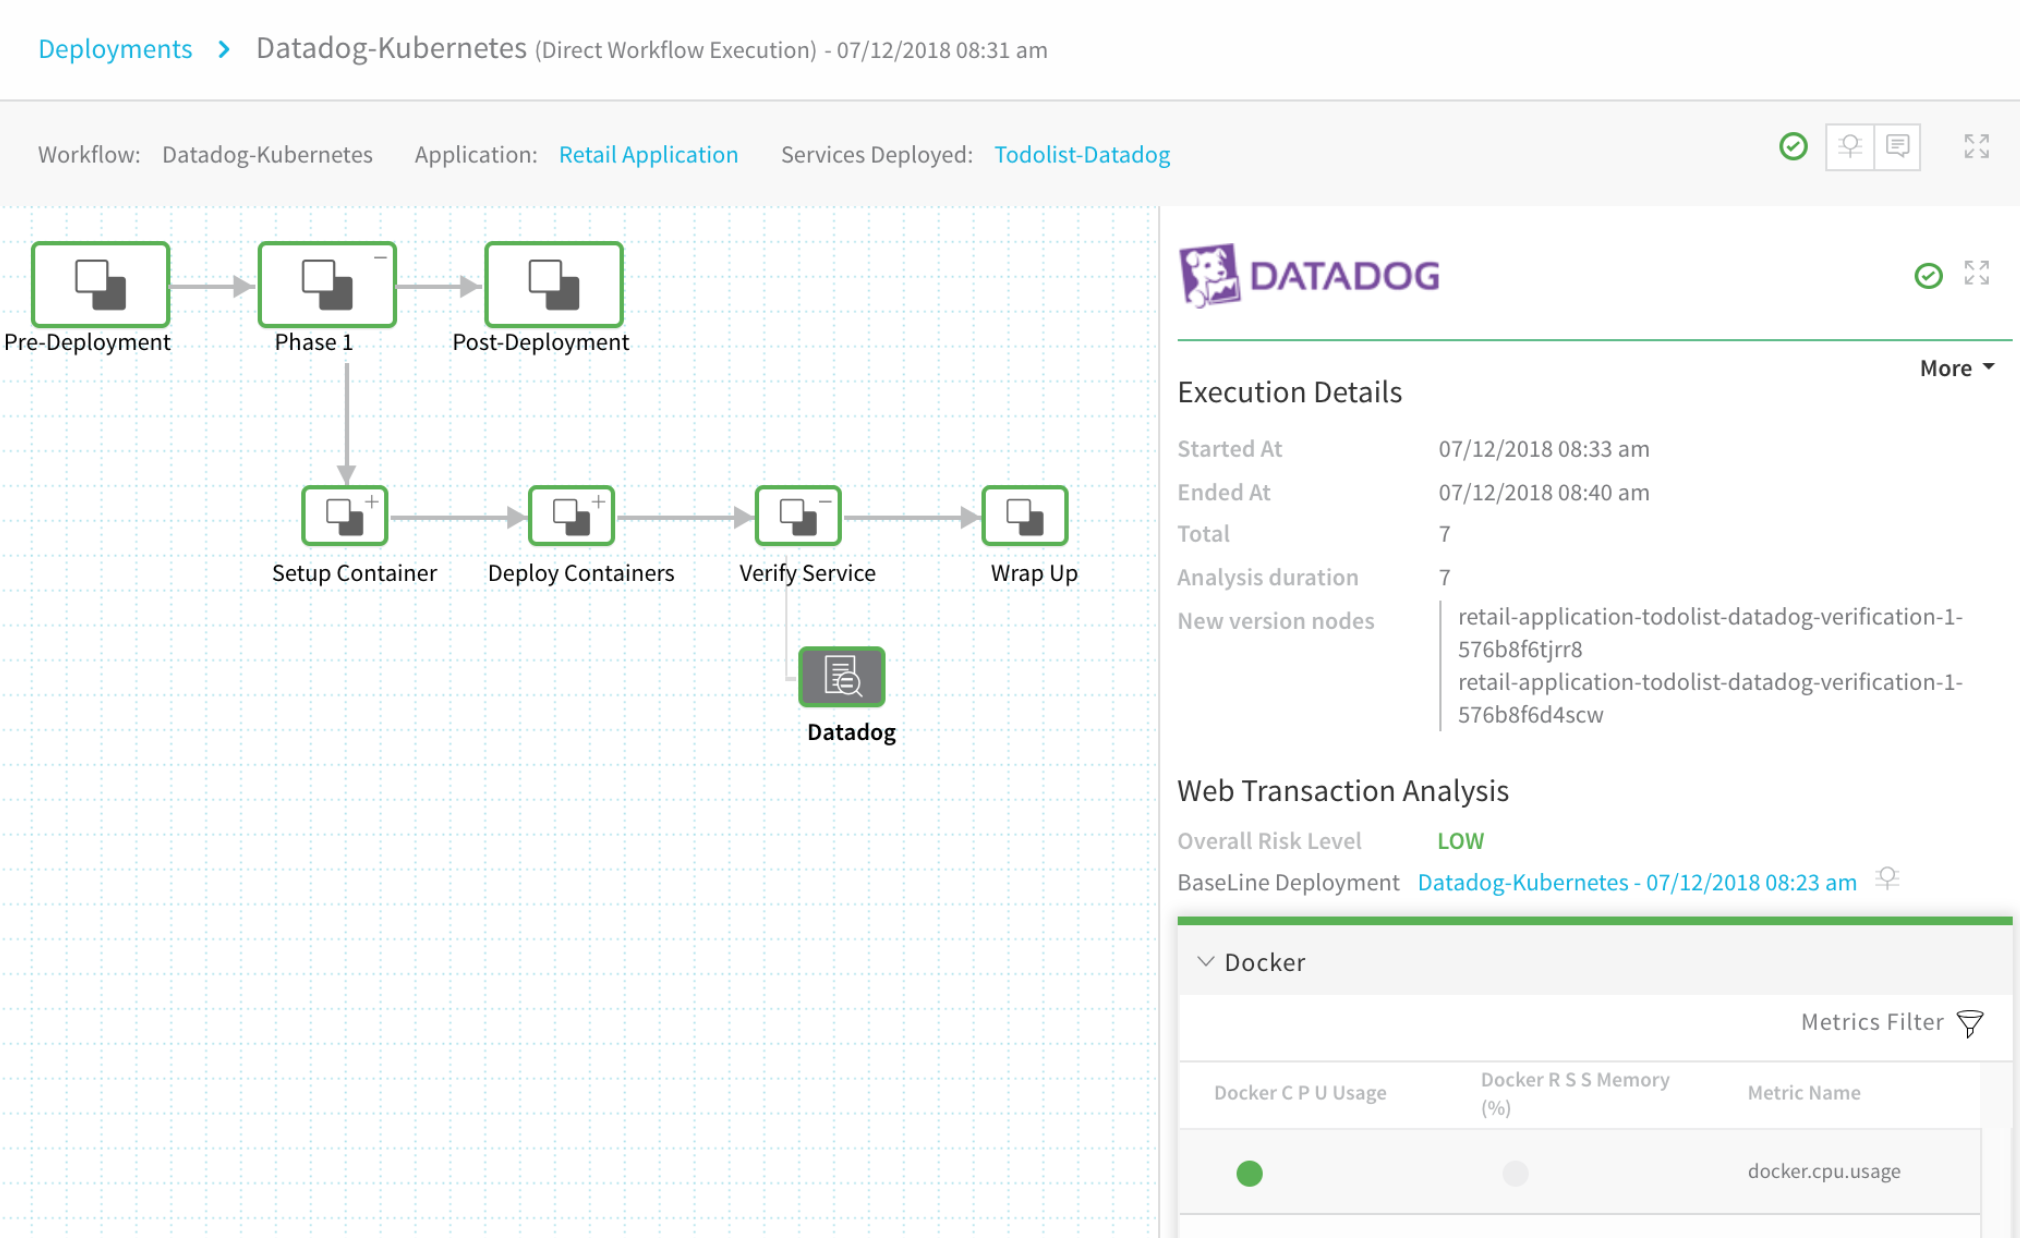Expand the Datadog details panel fullscreen
Image resolution: width=2020 pixels, height=1238 pixels.
coord(1976,273)
